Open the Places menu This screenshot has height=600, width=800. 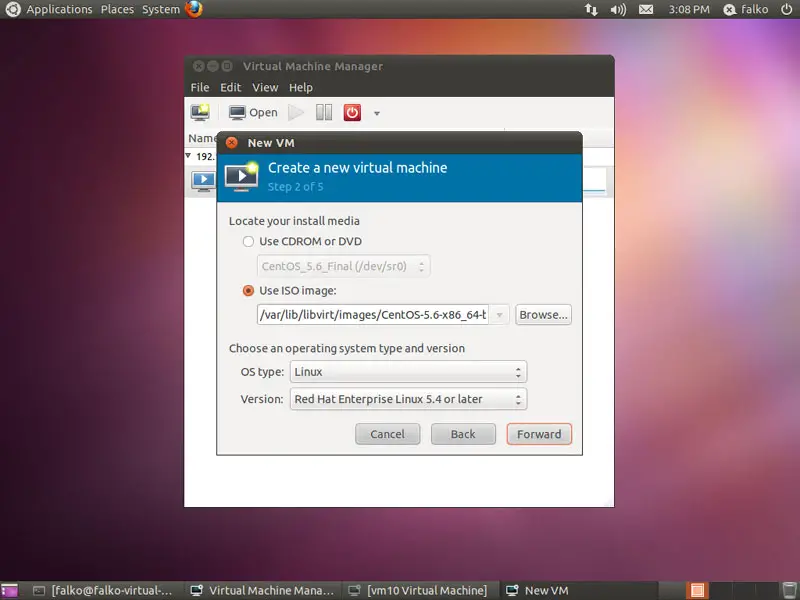pyautogui.click(x=117, y=9)
